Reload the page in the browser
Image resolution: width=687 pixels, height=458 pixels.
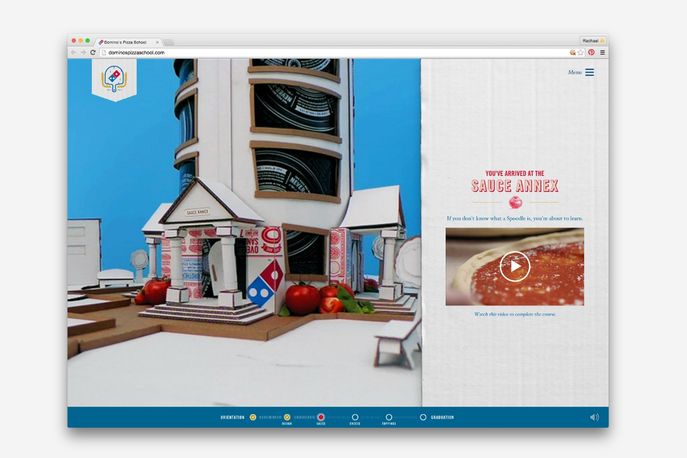point(93,52)
